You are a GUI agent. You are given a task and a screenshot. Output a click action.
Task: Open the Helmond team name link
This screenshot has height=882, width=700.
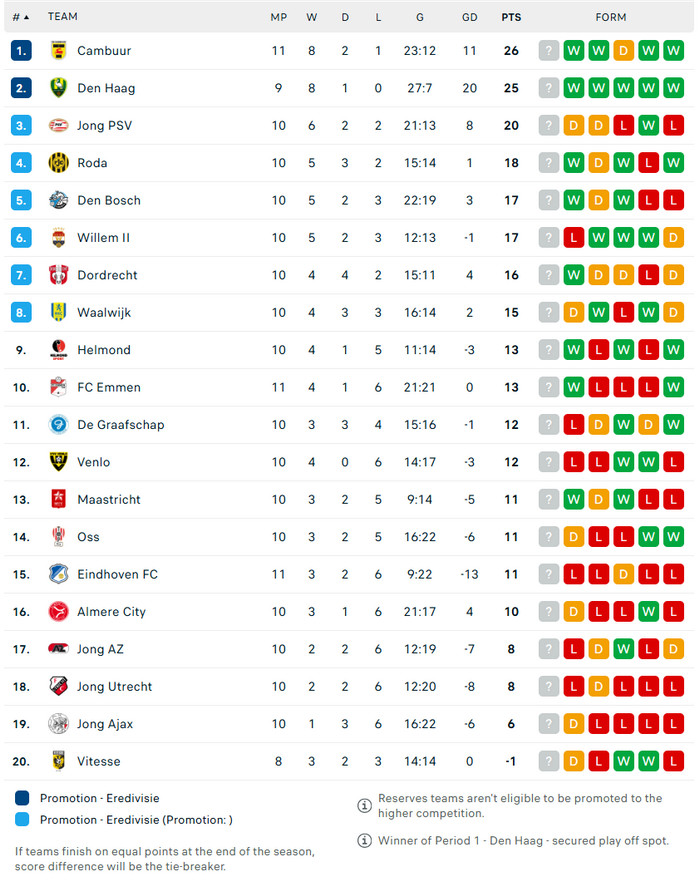(103, 350)
